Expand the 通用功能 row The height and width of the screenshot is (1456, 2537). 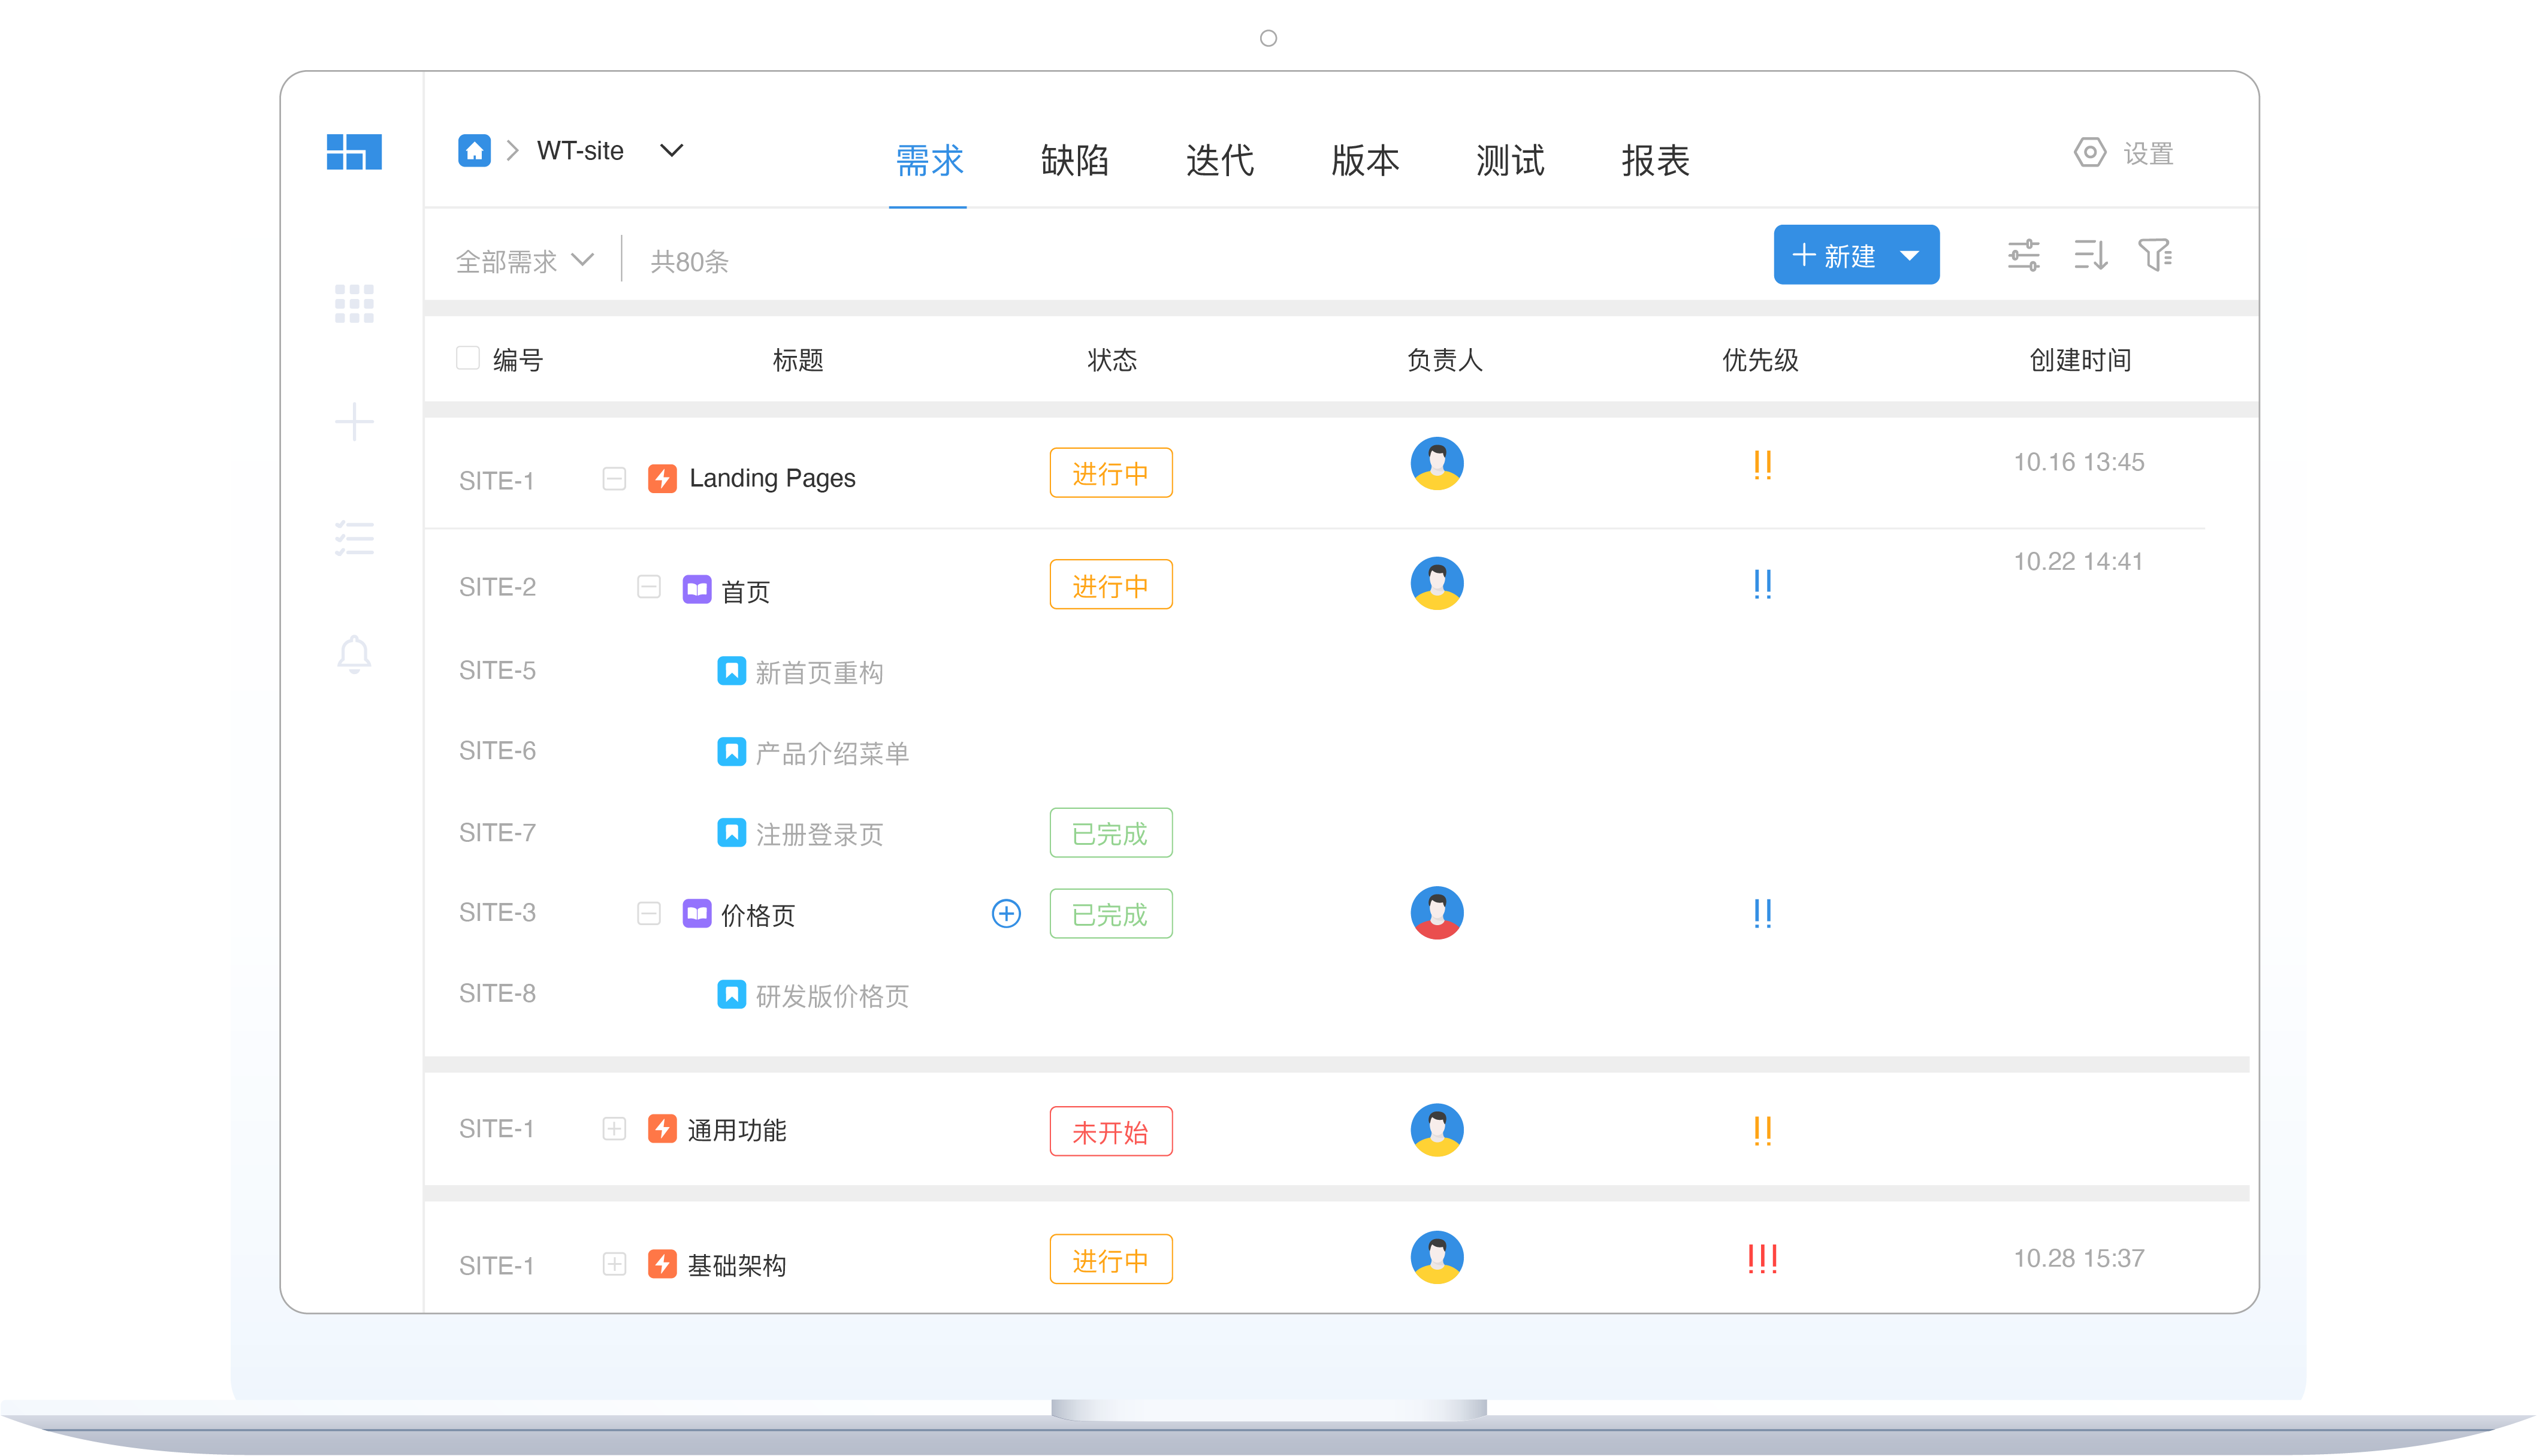coord(614,1130)
